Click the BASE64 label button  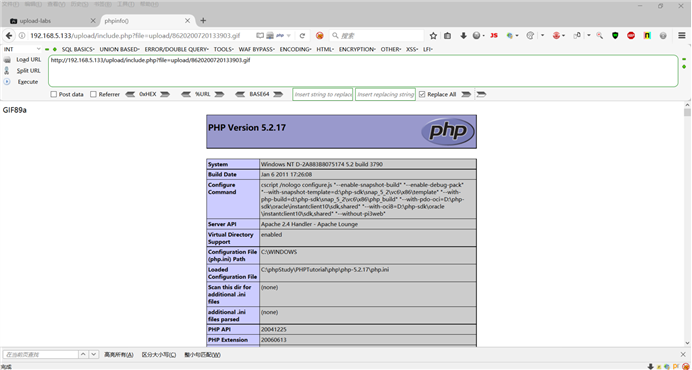point(259,94)
